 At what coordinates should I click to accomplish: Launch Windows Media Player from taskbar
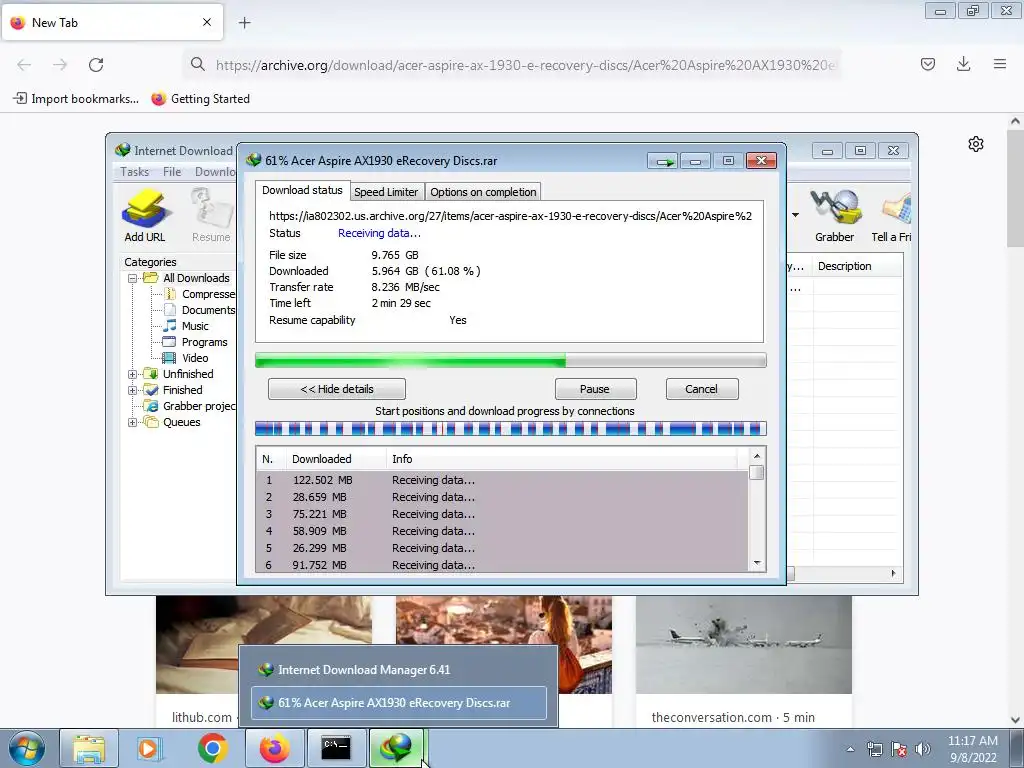click(x=150, y=748)
